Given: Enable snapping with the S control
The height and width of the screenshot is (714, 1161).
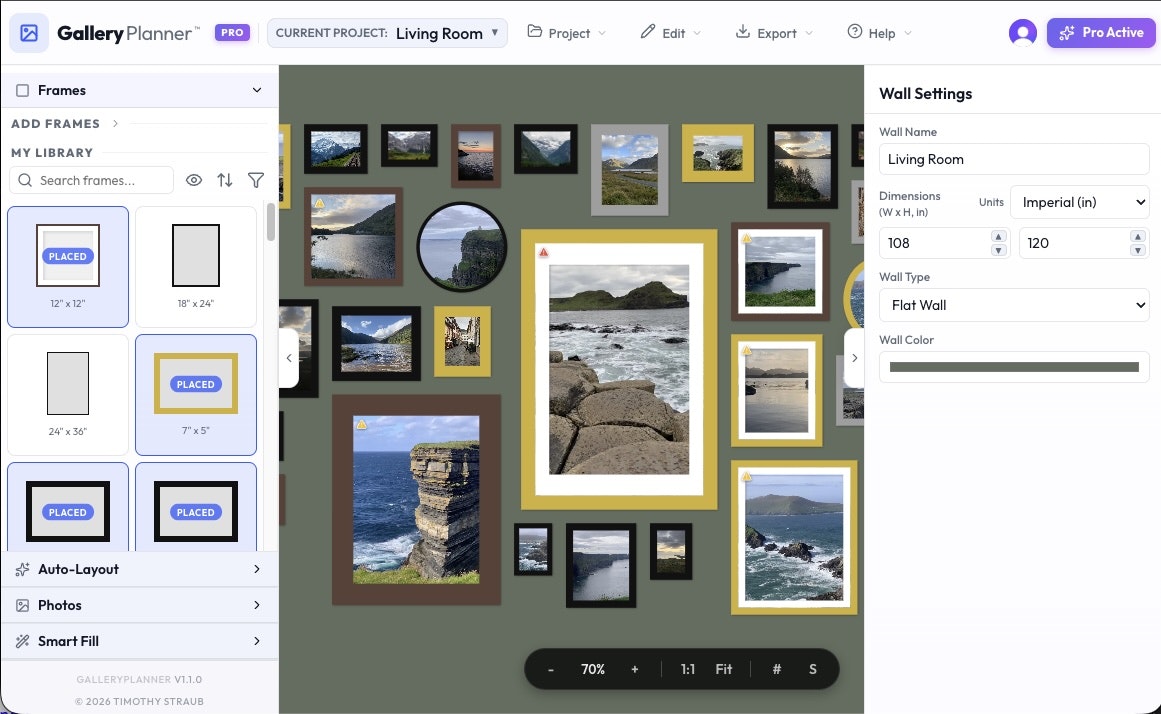Looking at the screenshot, I should pos(813,669).
